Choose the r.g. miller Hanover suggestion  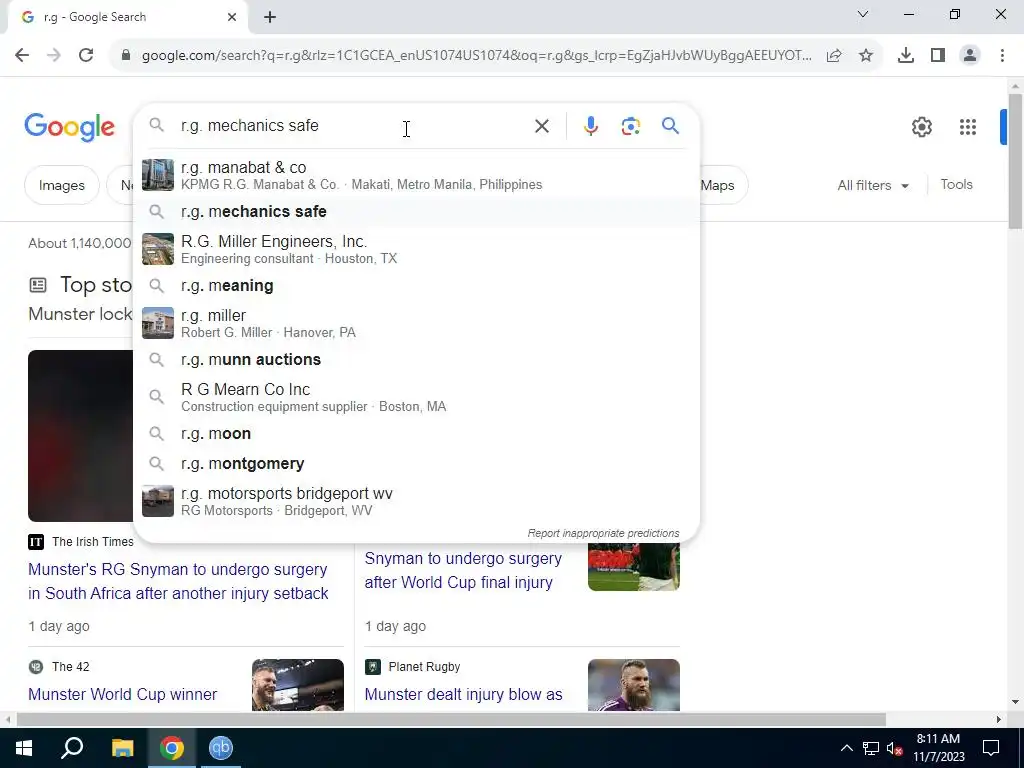coord(416,323)
